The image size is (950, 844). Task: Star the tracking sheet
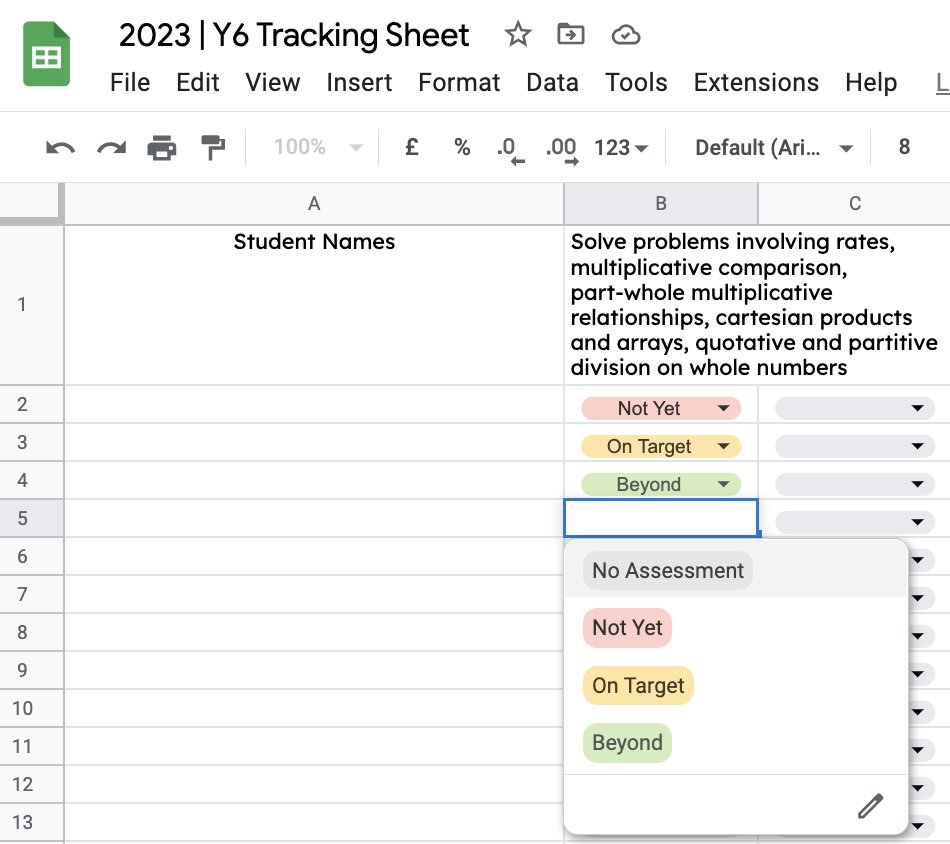point(518,34)
